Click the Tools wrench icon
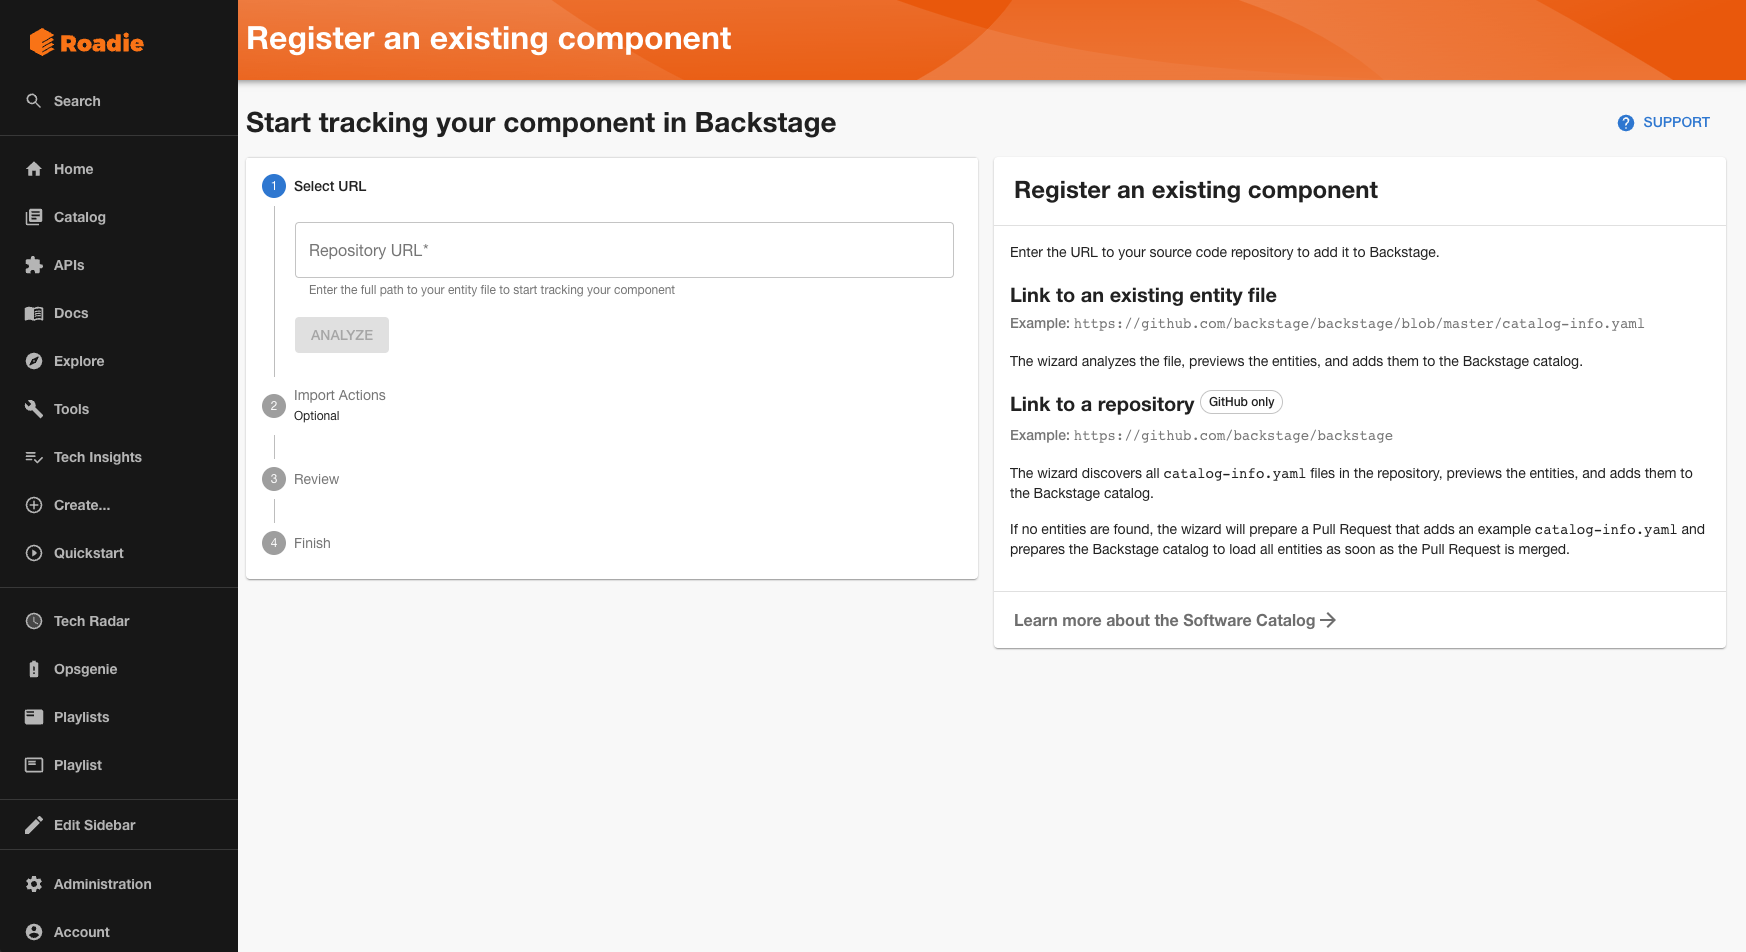 [34, 409]
